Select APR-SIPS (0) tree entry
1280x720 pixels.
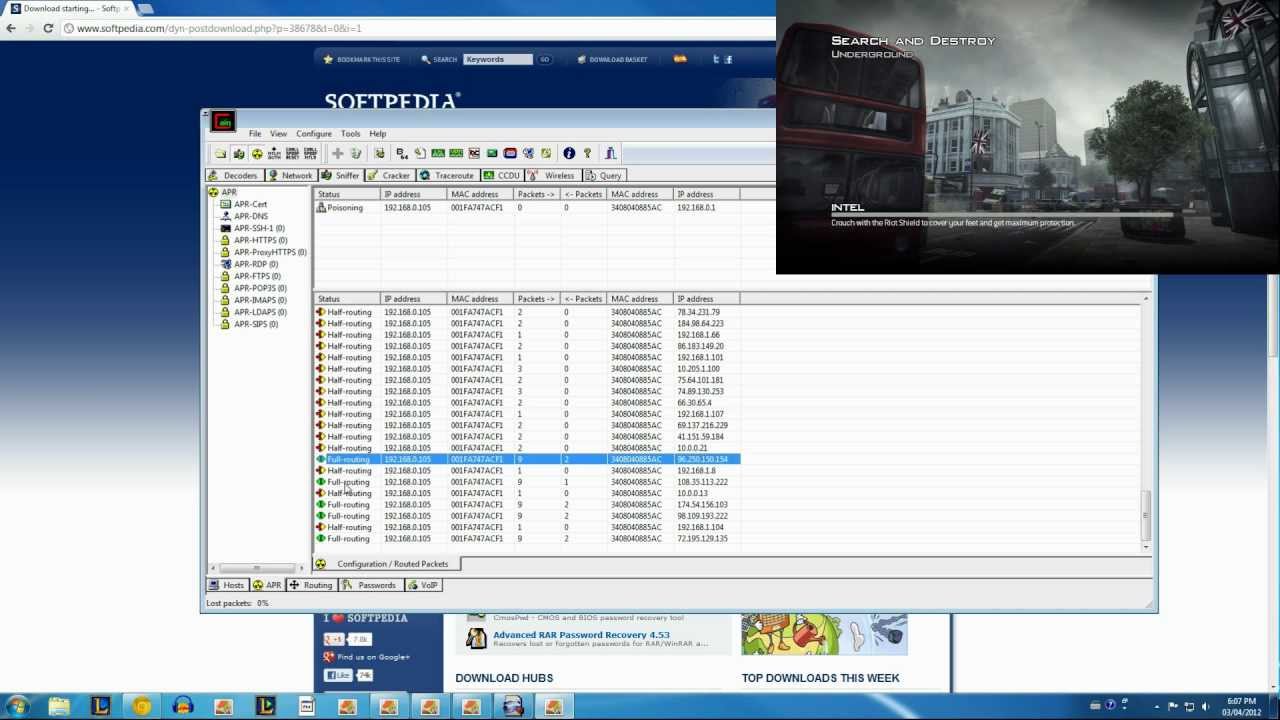(x=256, y=324)
